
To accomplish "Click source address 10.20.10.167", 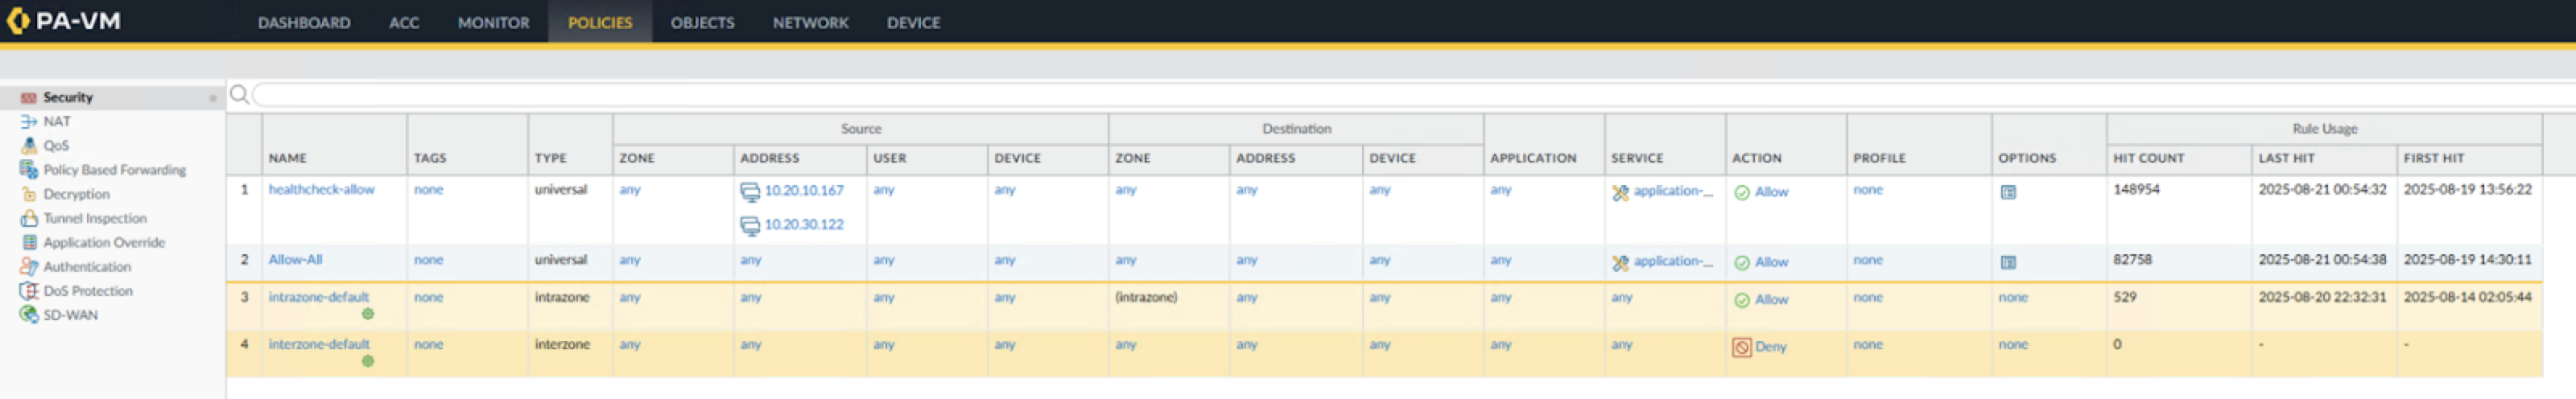I will click(x=803, y=190).
